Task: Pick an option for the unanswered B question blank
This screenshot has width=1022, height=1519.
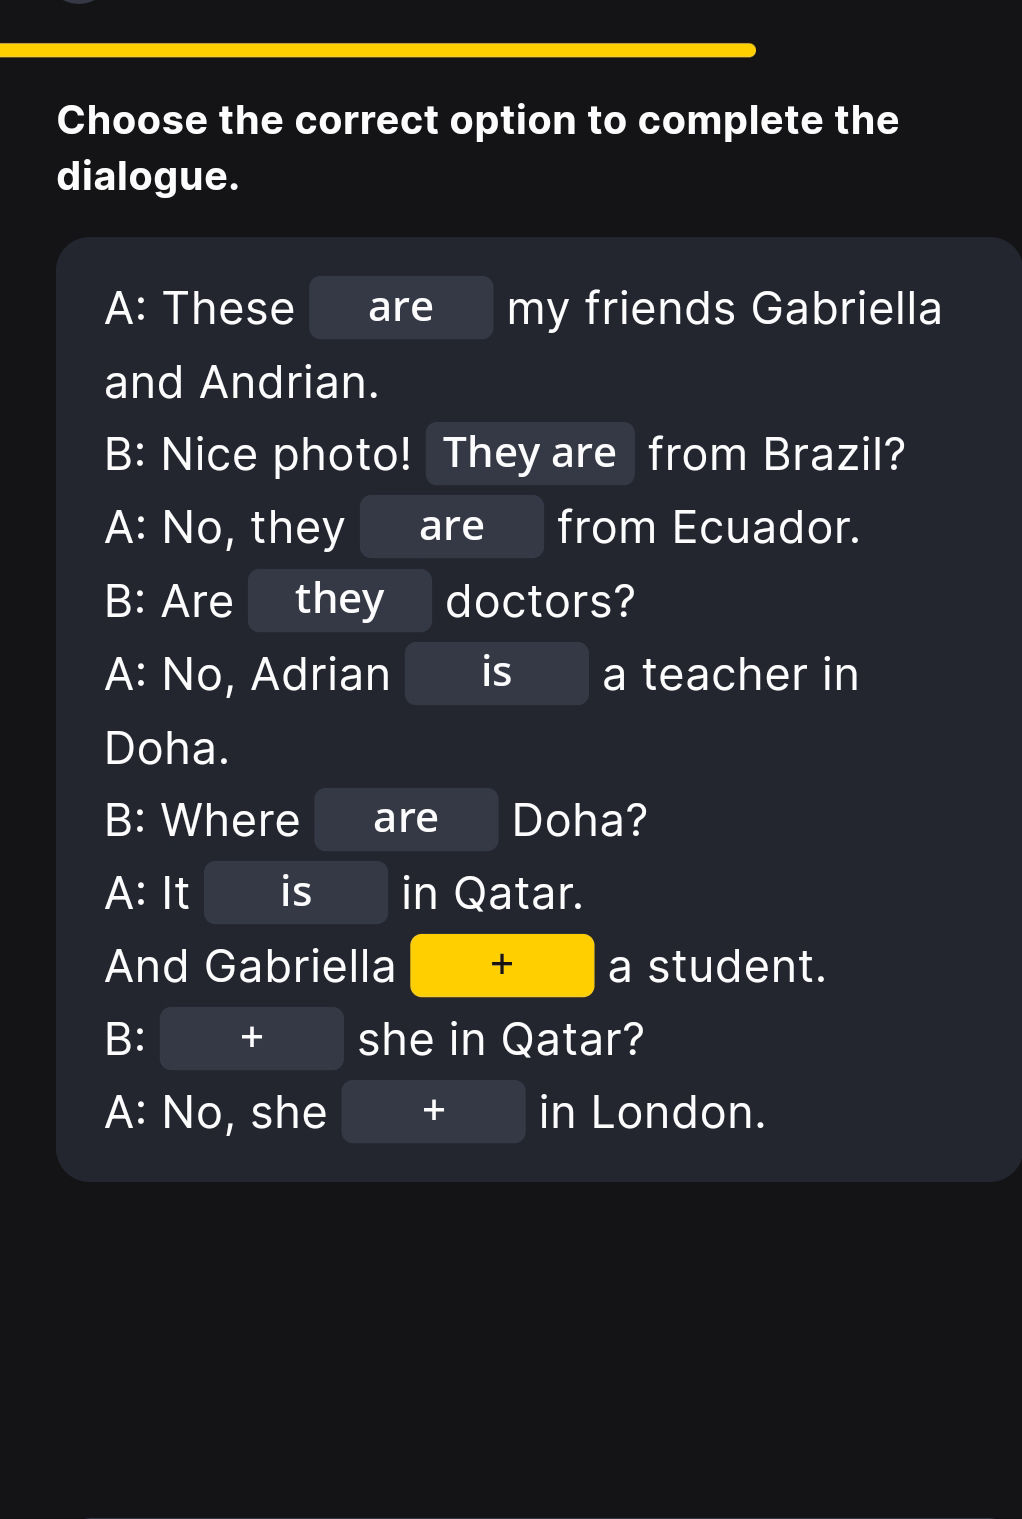Action: (x=250, y=1037)
